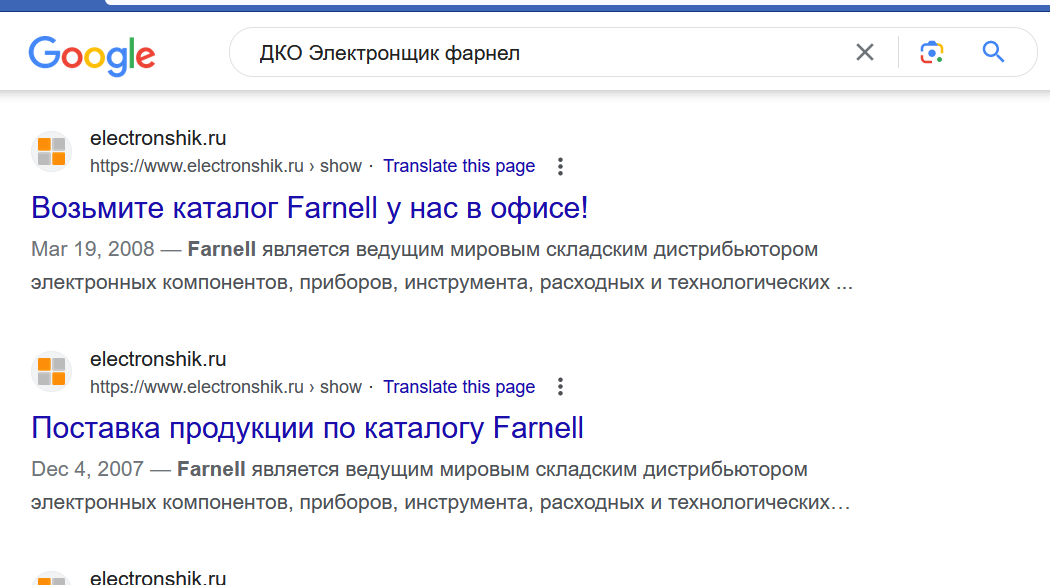Click first result's electronshik.ru site name
The image size is (1050, 585).
tap(158, 138)
